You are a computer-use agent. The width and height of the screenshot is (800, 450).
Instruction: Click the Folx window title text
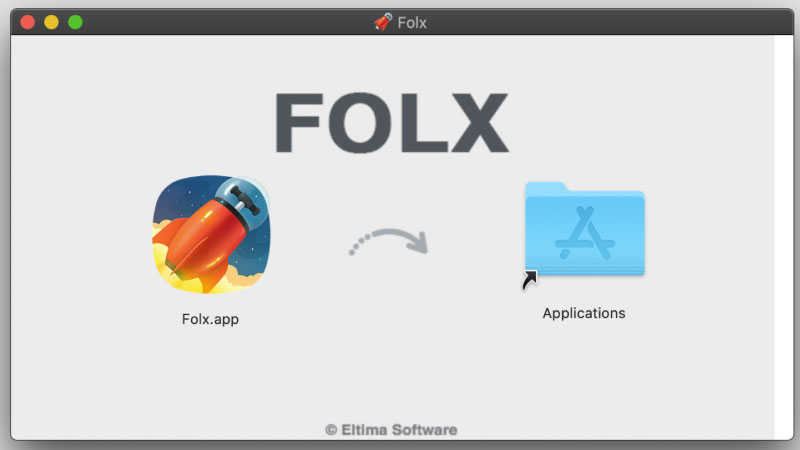[x=412, y=22]
